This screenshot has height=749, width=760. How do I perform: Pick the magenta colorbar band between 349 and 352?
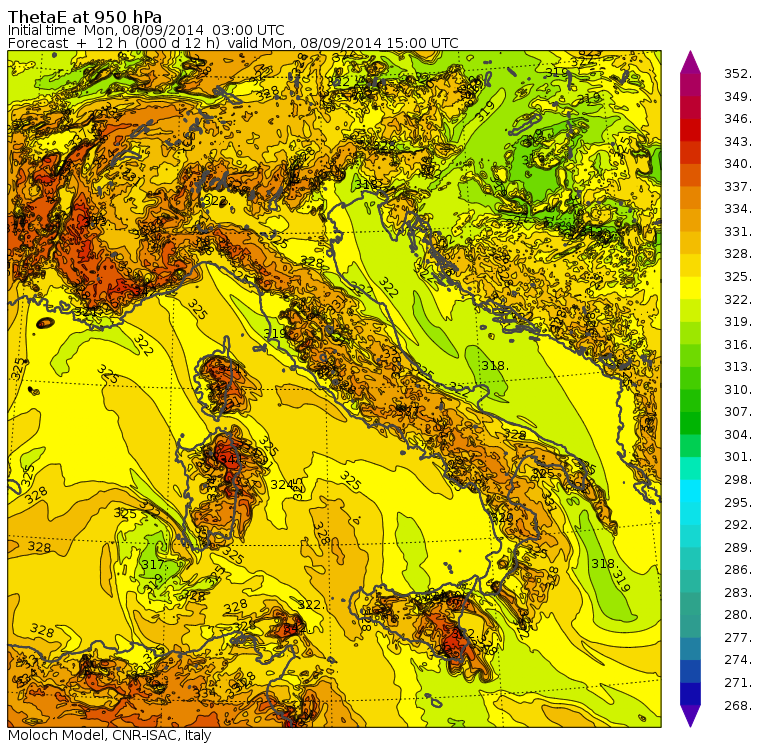[x=690, y=85]
